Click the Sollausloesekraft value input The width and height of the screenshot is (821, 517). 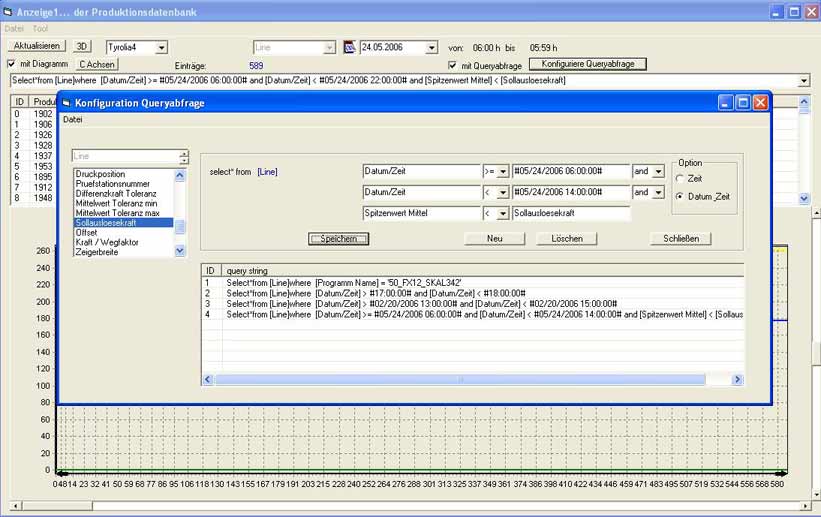[571, 213]
